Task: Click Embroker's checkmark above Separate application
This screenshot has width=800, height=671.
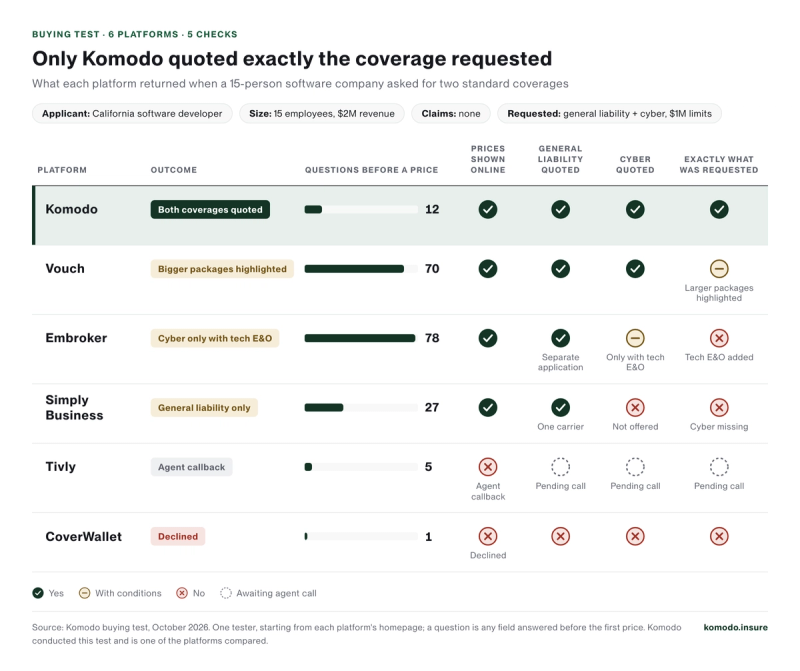Action: 560,338
